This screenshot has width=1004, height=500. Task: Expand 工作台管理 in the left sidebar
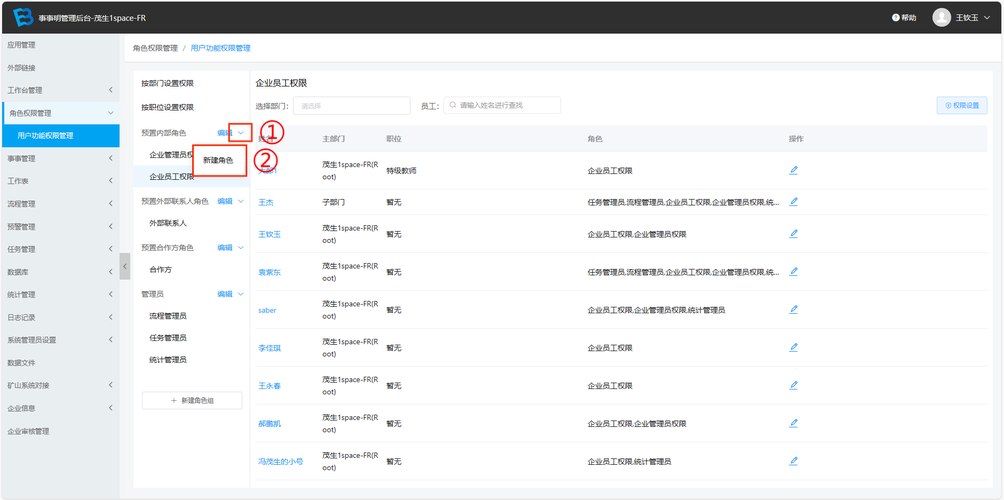(x=60, y=90)
